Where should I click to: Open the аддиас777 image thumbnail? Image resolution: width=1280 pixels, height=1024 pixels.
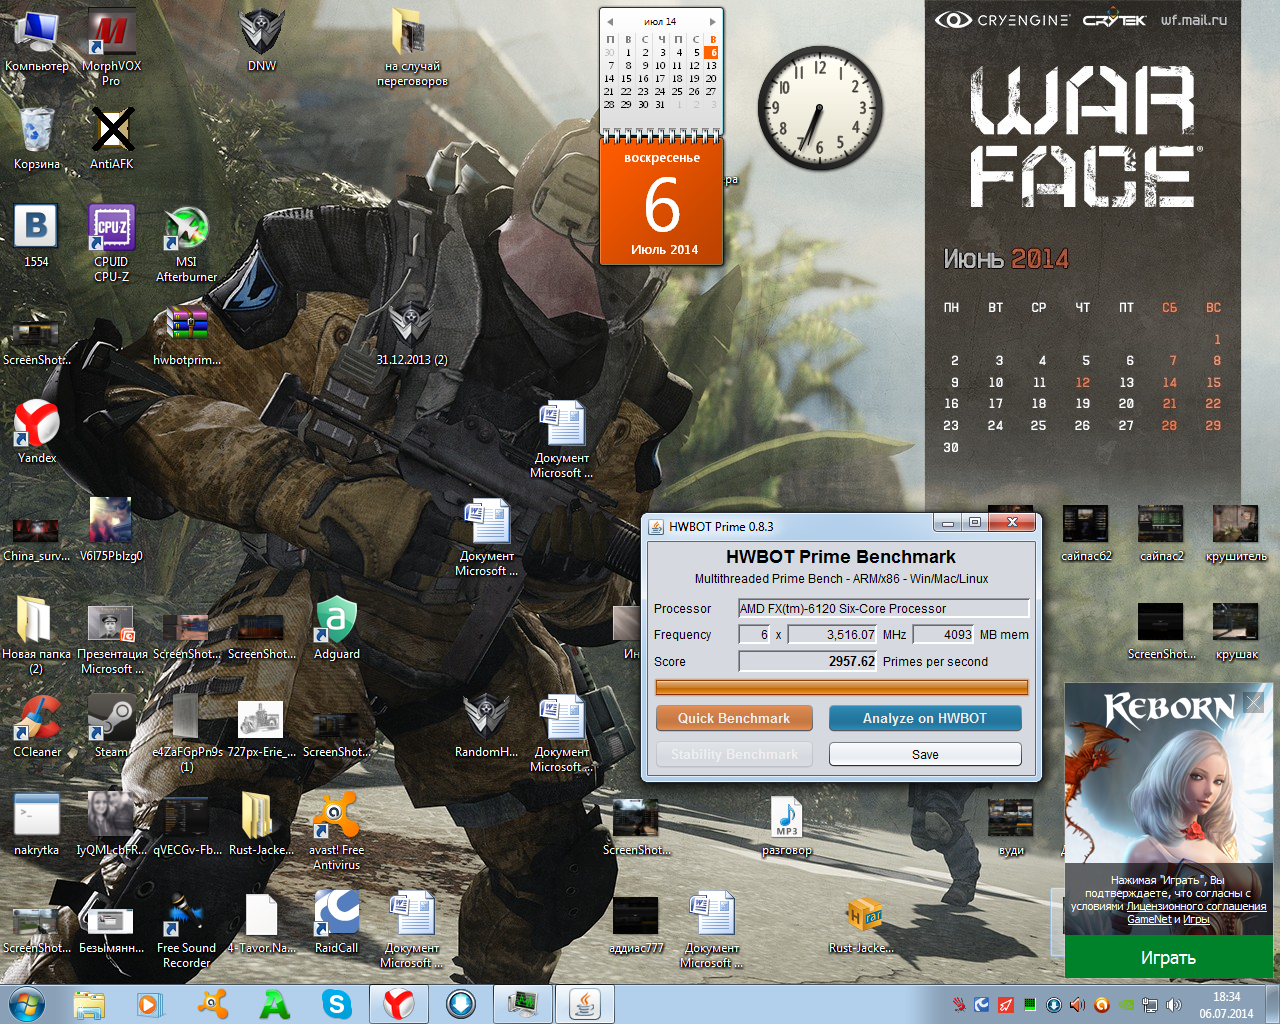[x=636, y=926]
